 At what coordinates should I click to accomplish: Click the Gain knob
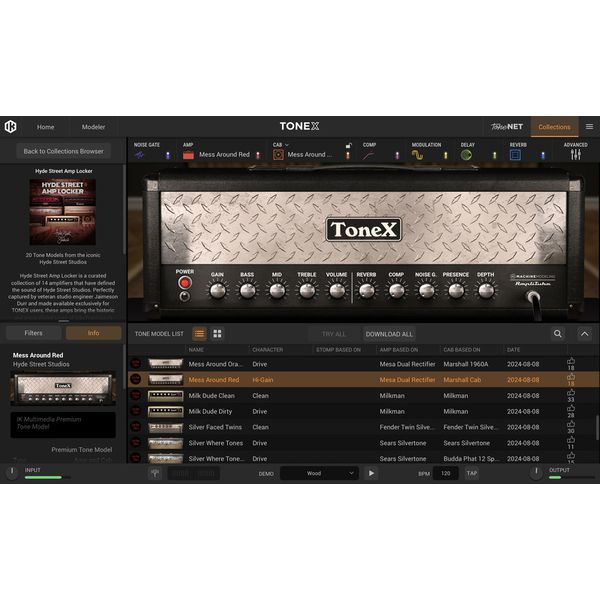point(217,290)
